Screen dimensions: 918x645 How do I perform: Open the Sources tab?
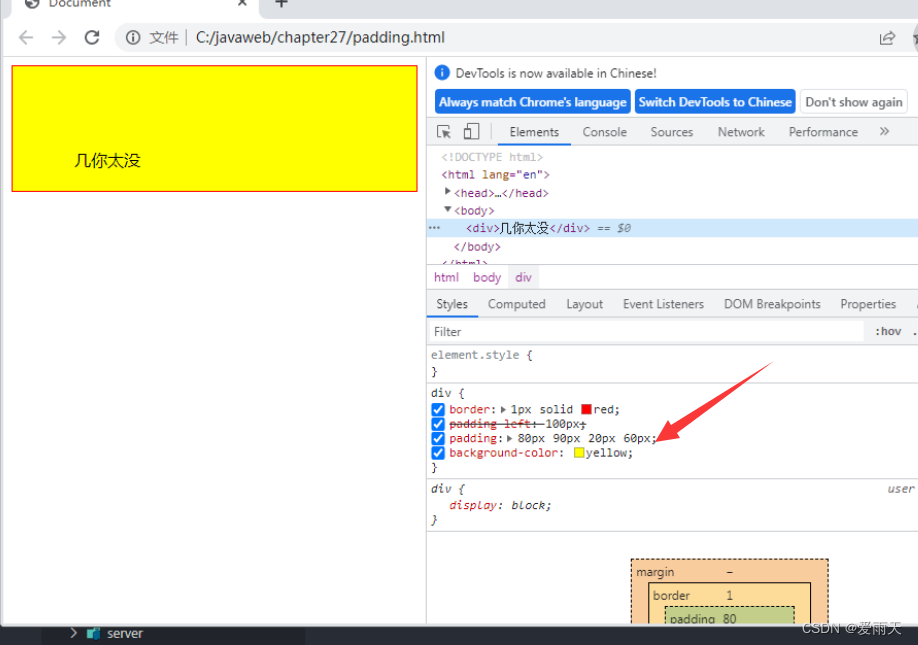point(672,132)
